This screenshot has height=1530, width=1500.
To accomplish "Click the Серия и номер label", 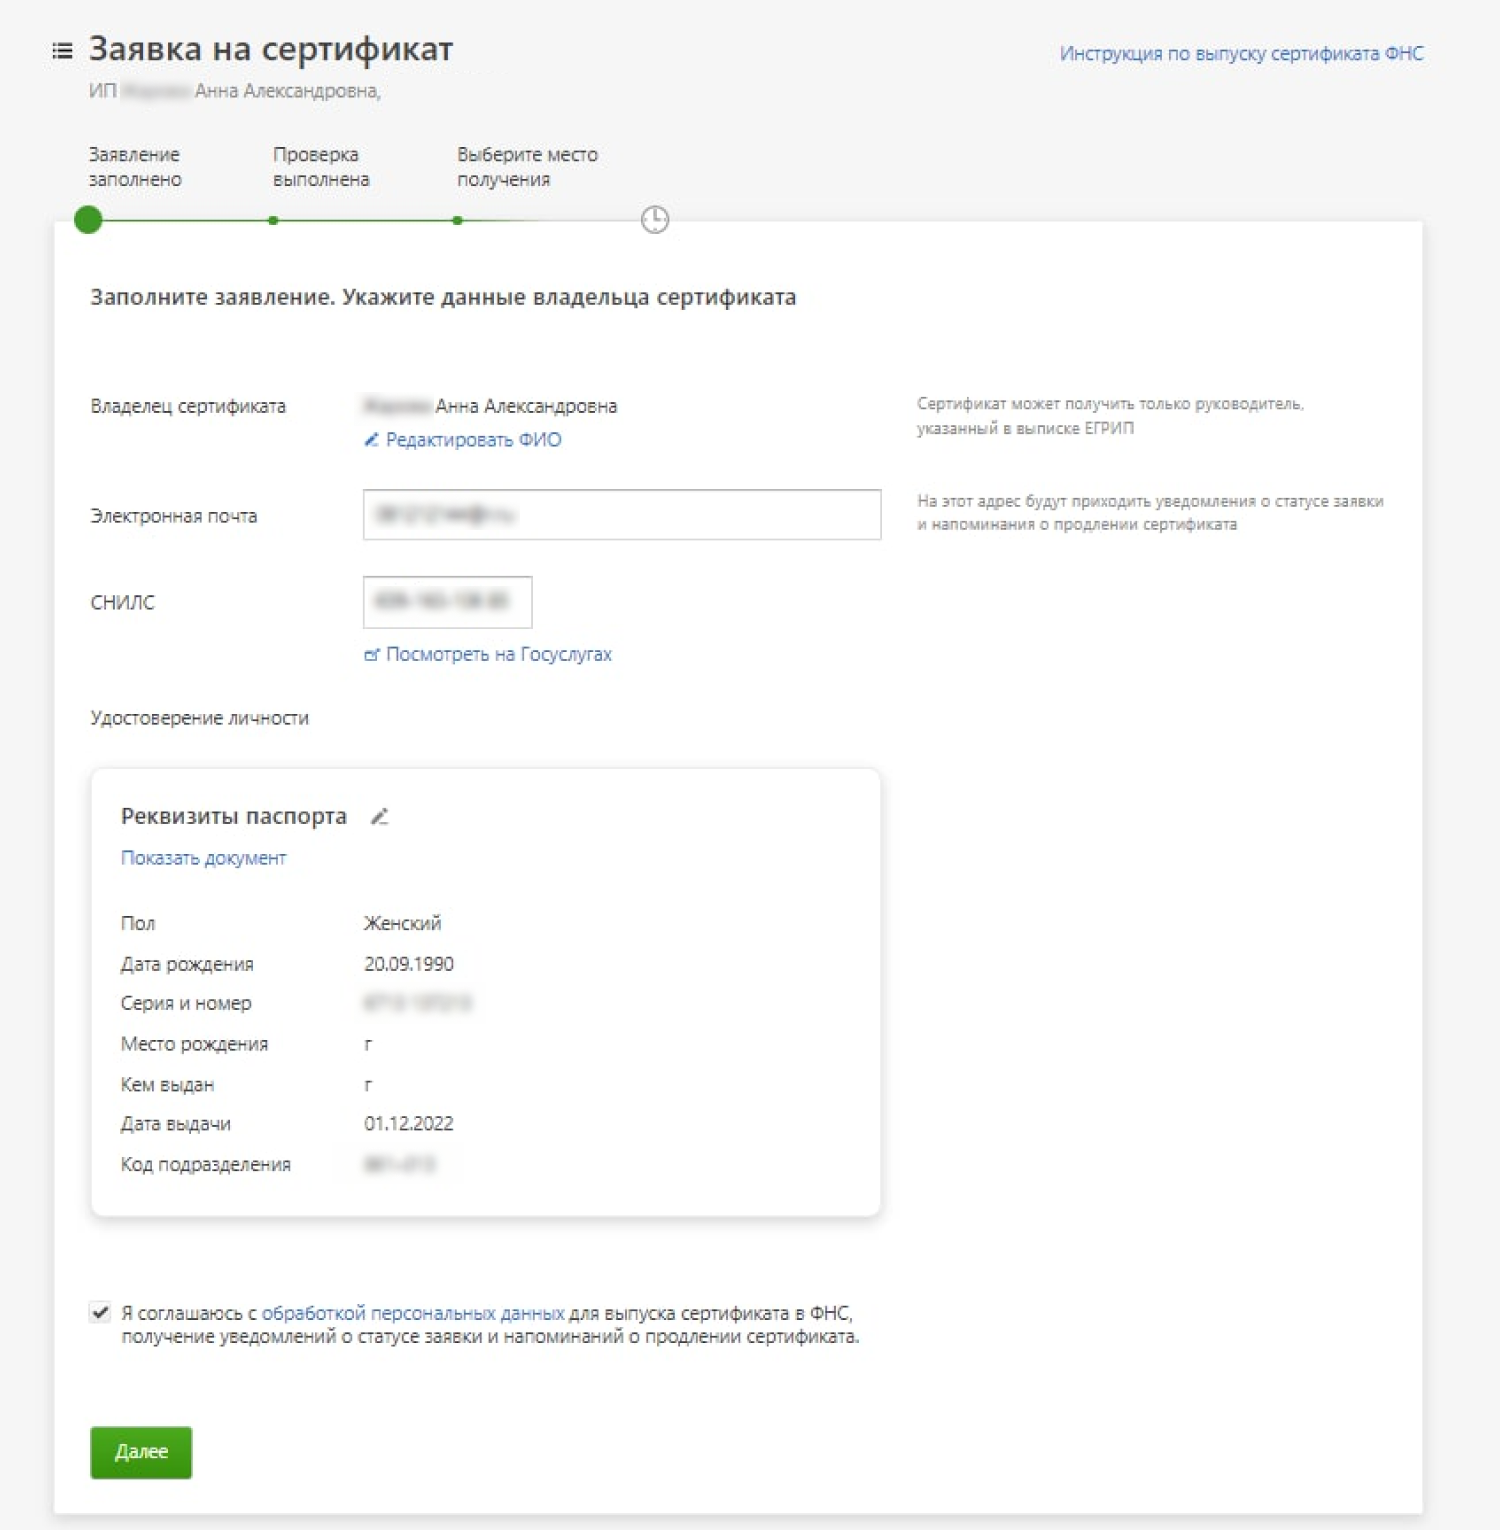I will (186, 1003).
